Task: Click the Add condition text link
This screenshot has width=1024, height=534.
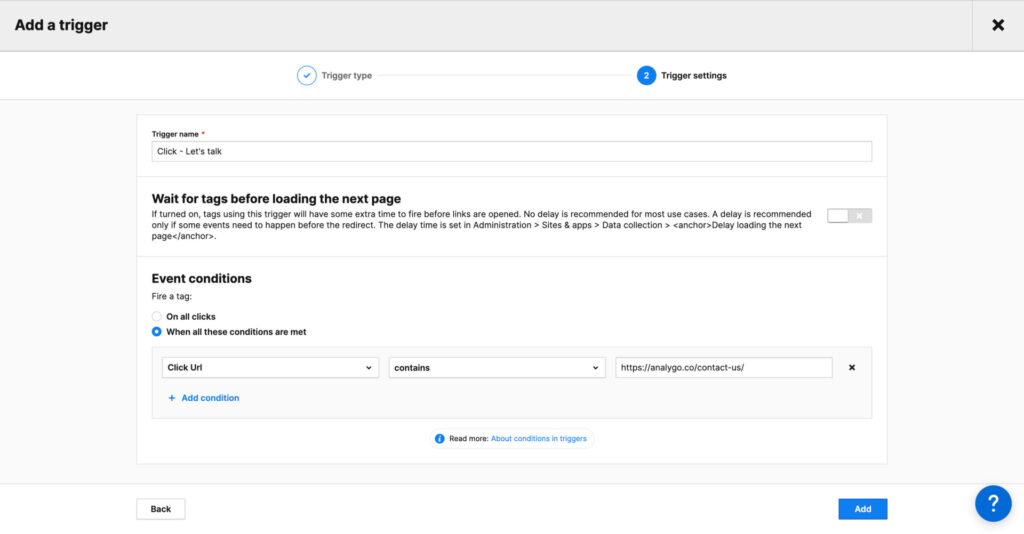Action: [x=210, y=398]
